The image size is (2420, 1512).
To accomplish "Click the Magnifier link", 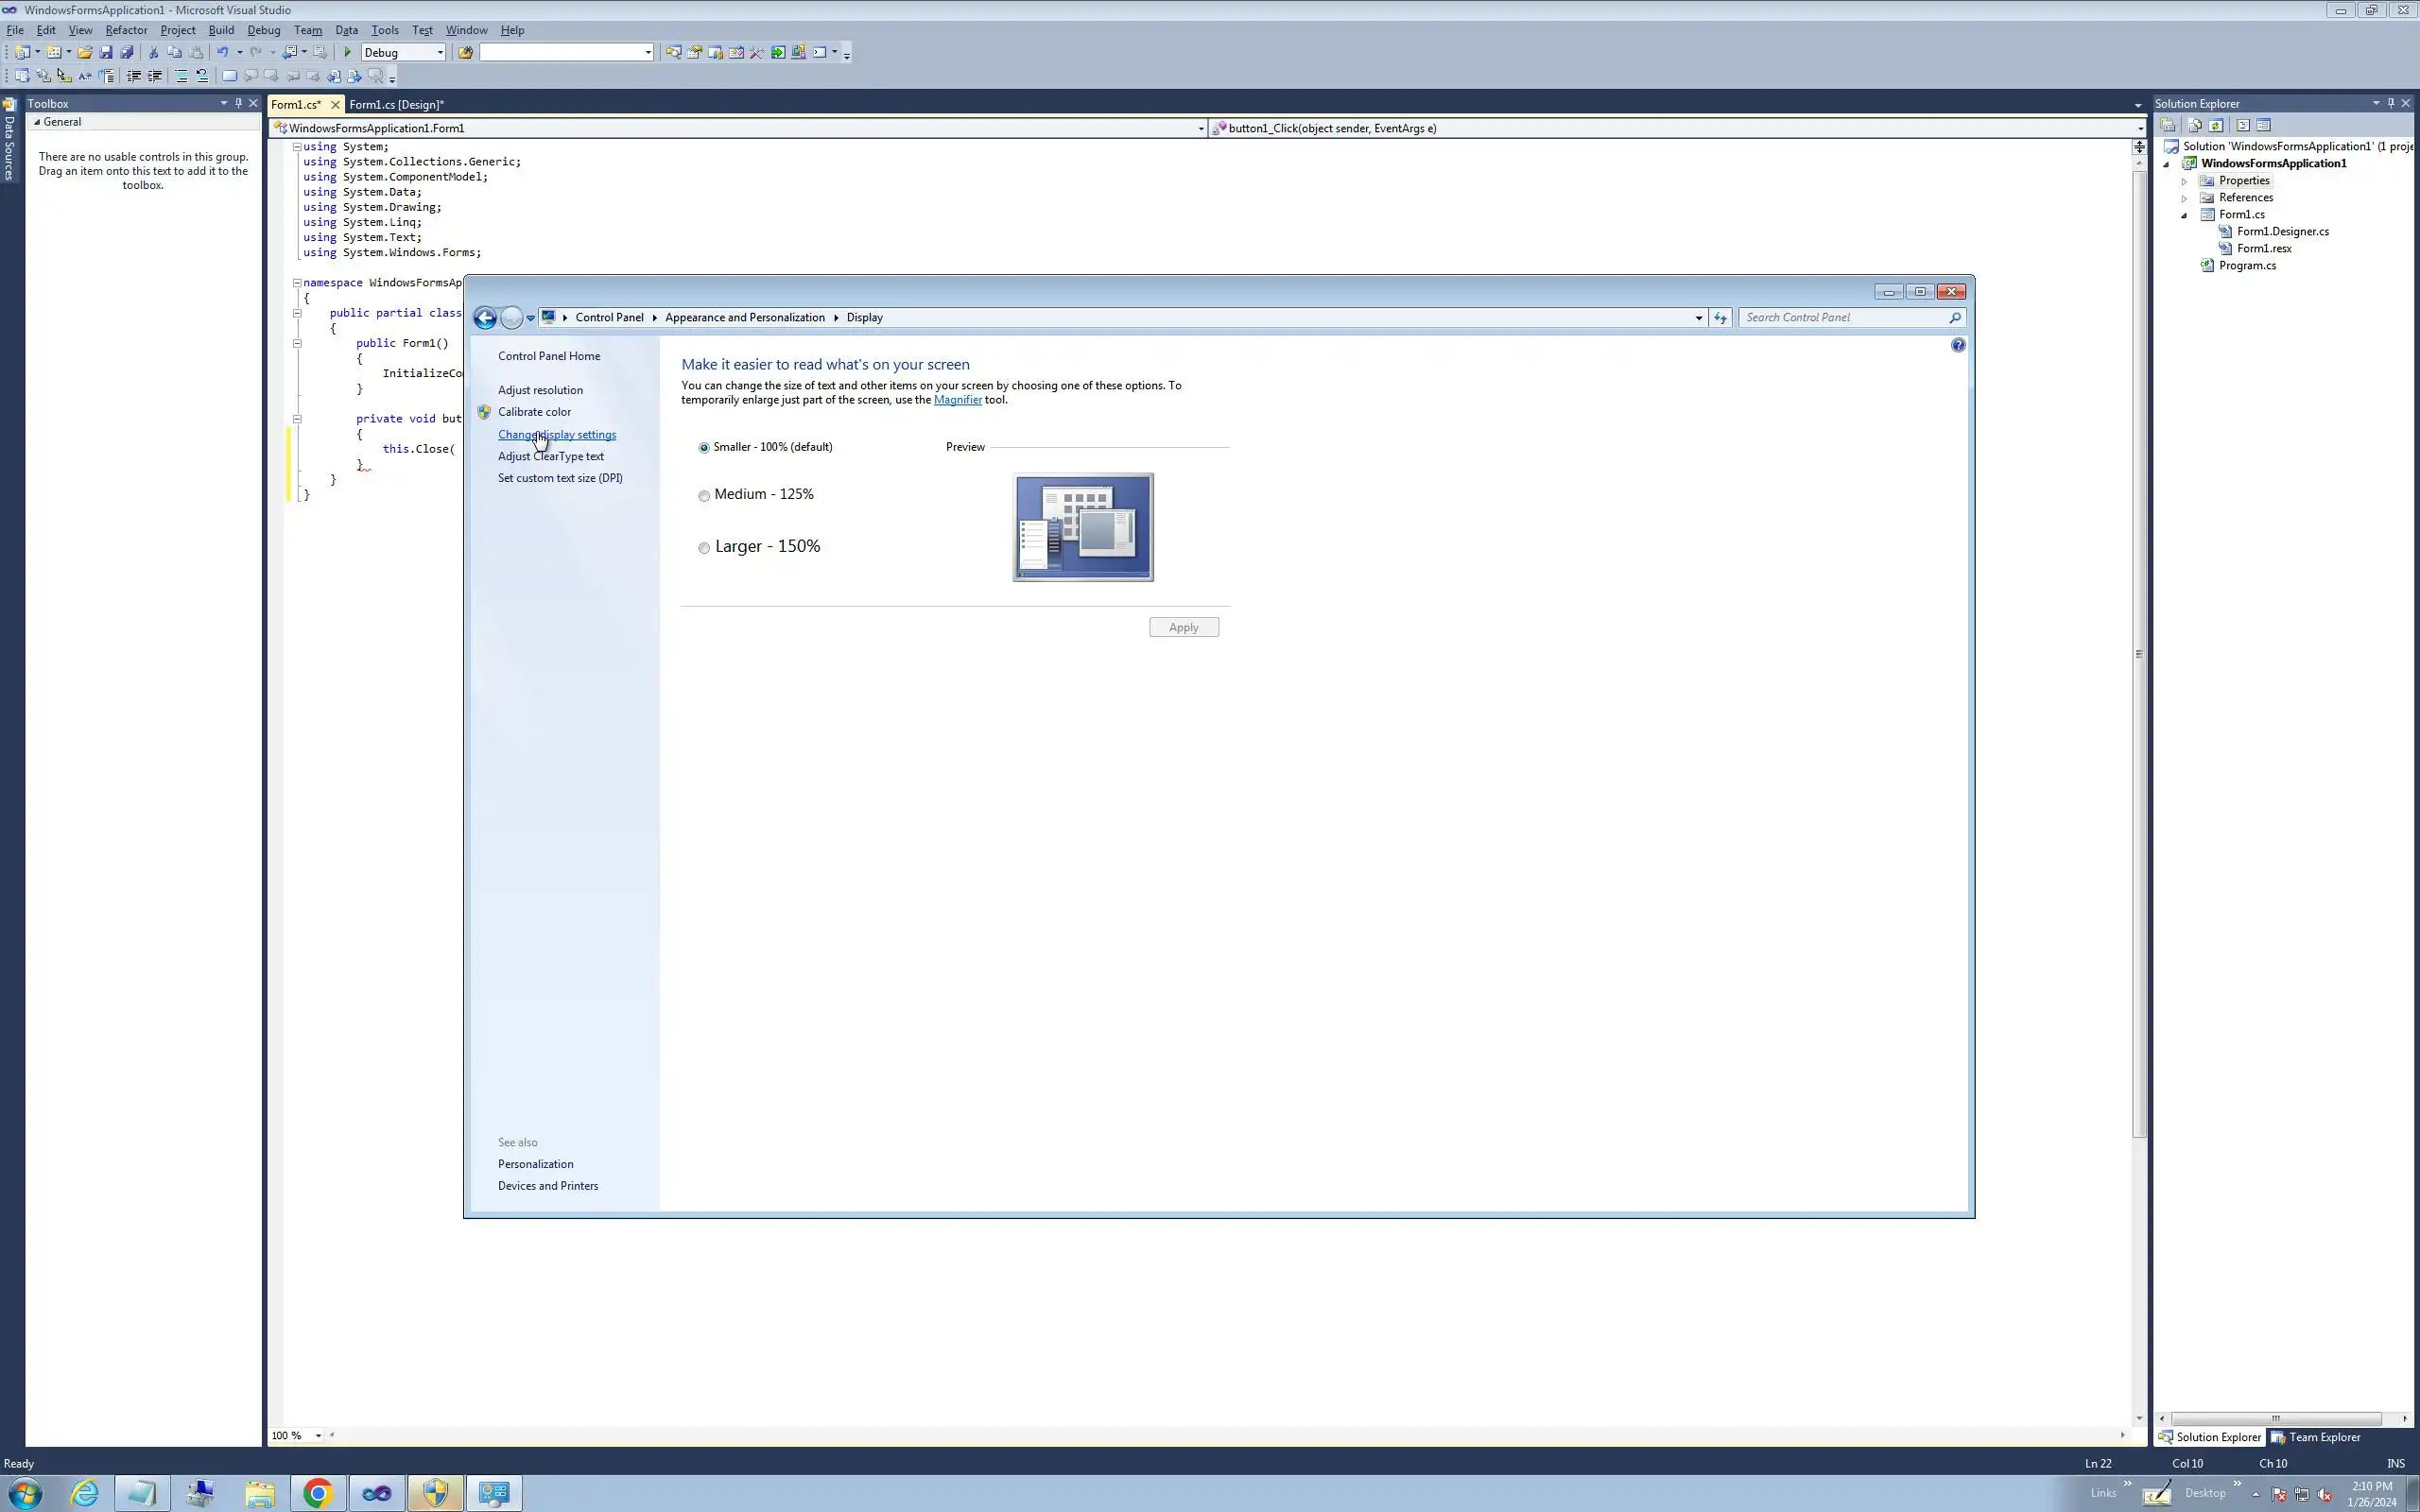I will (x=957, y=400).
